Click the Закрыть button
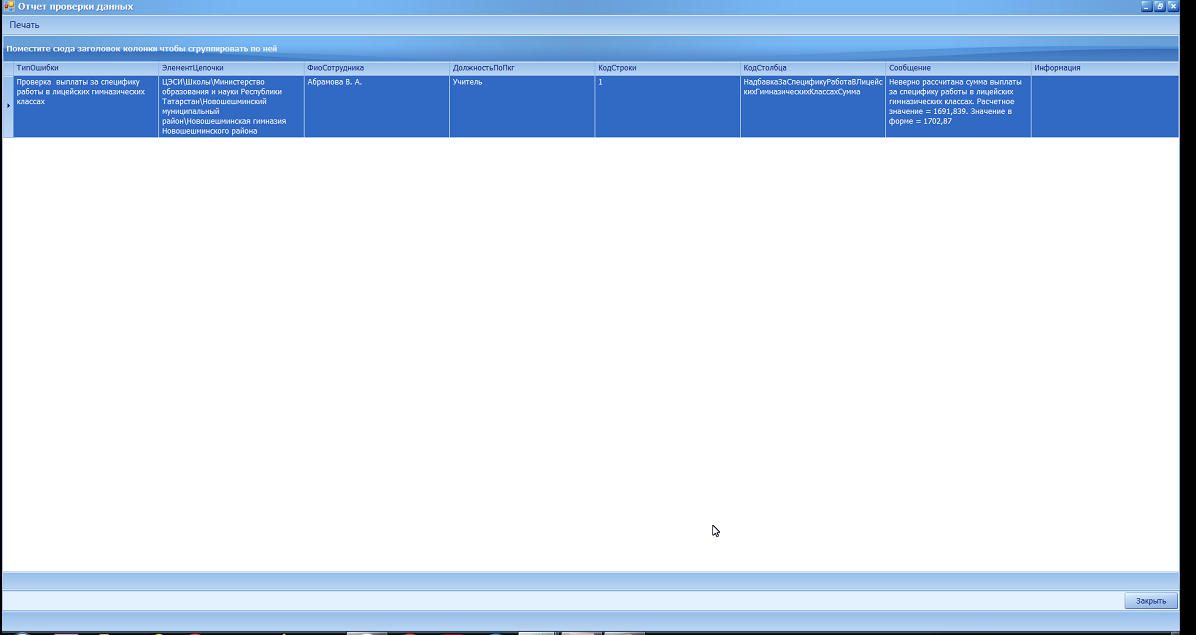The height and width of the screenshot is (635, 1196). 1151,601
